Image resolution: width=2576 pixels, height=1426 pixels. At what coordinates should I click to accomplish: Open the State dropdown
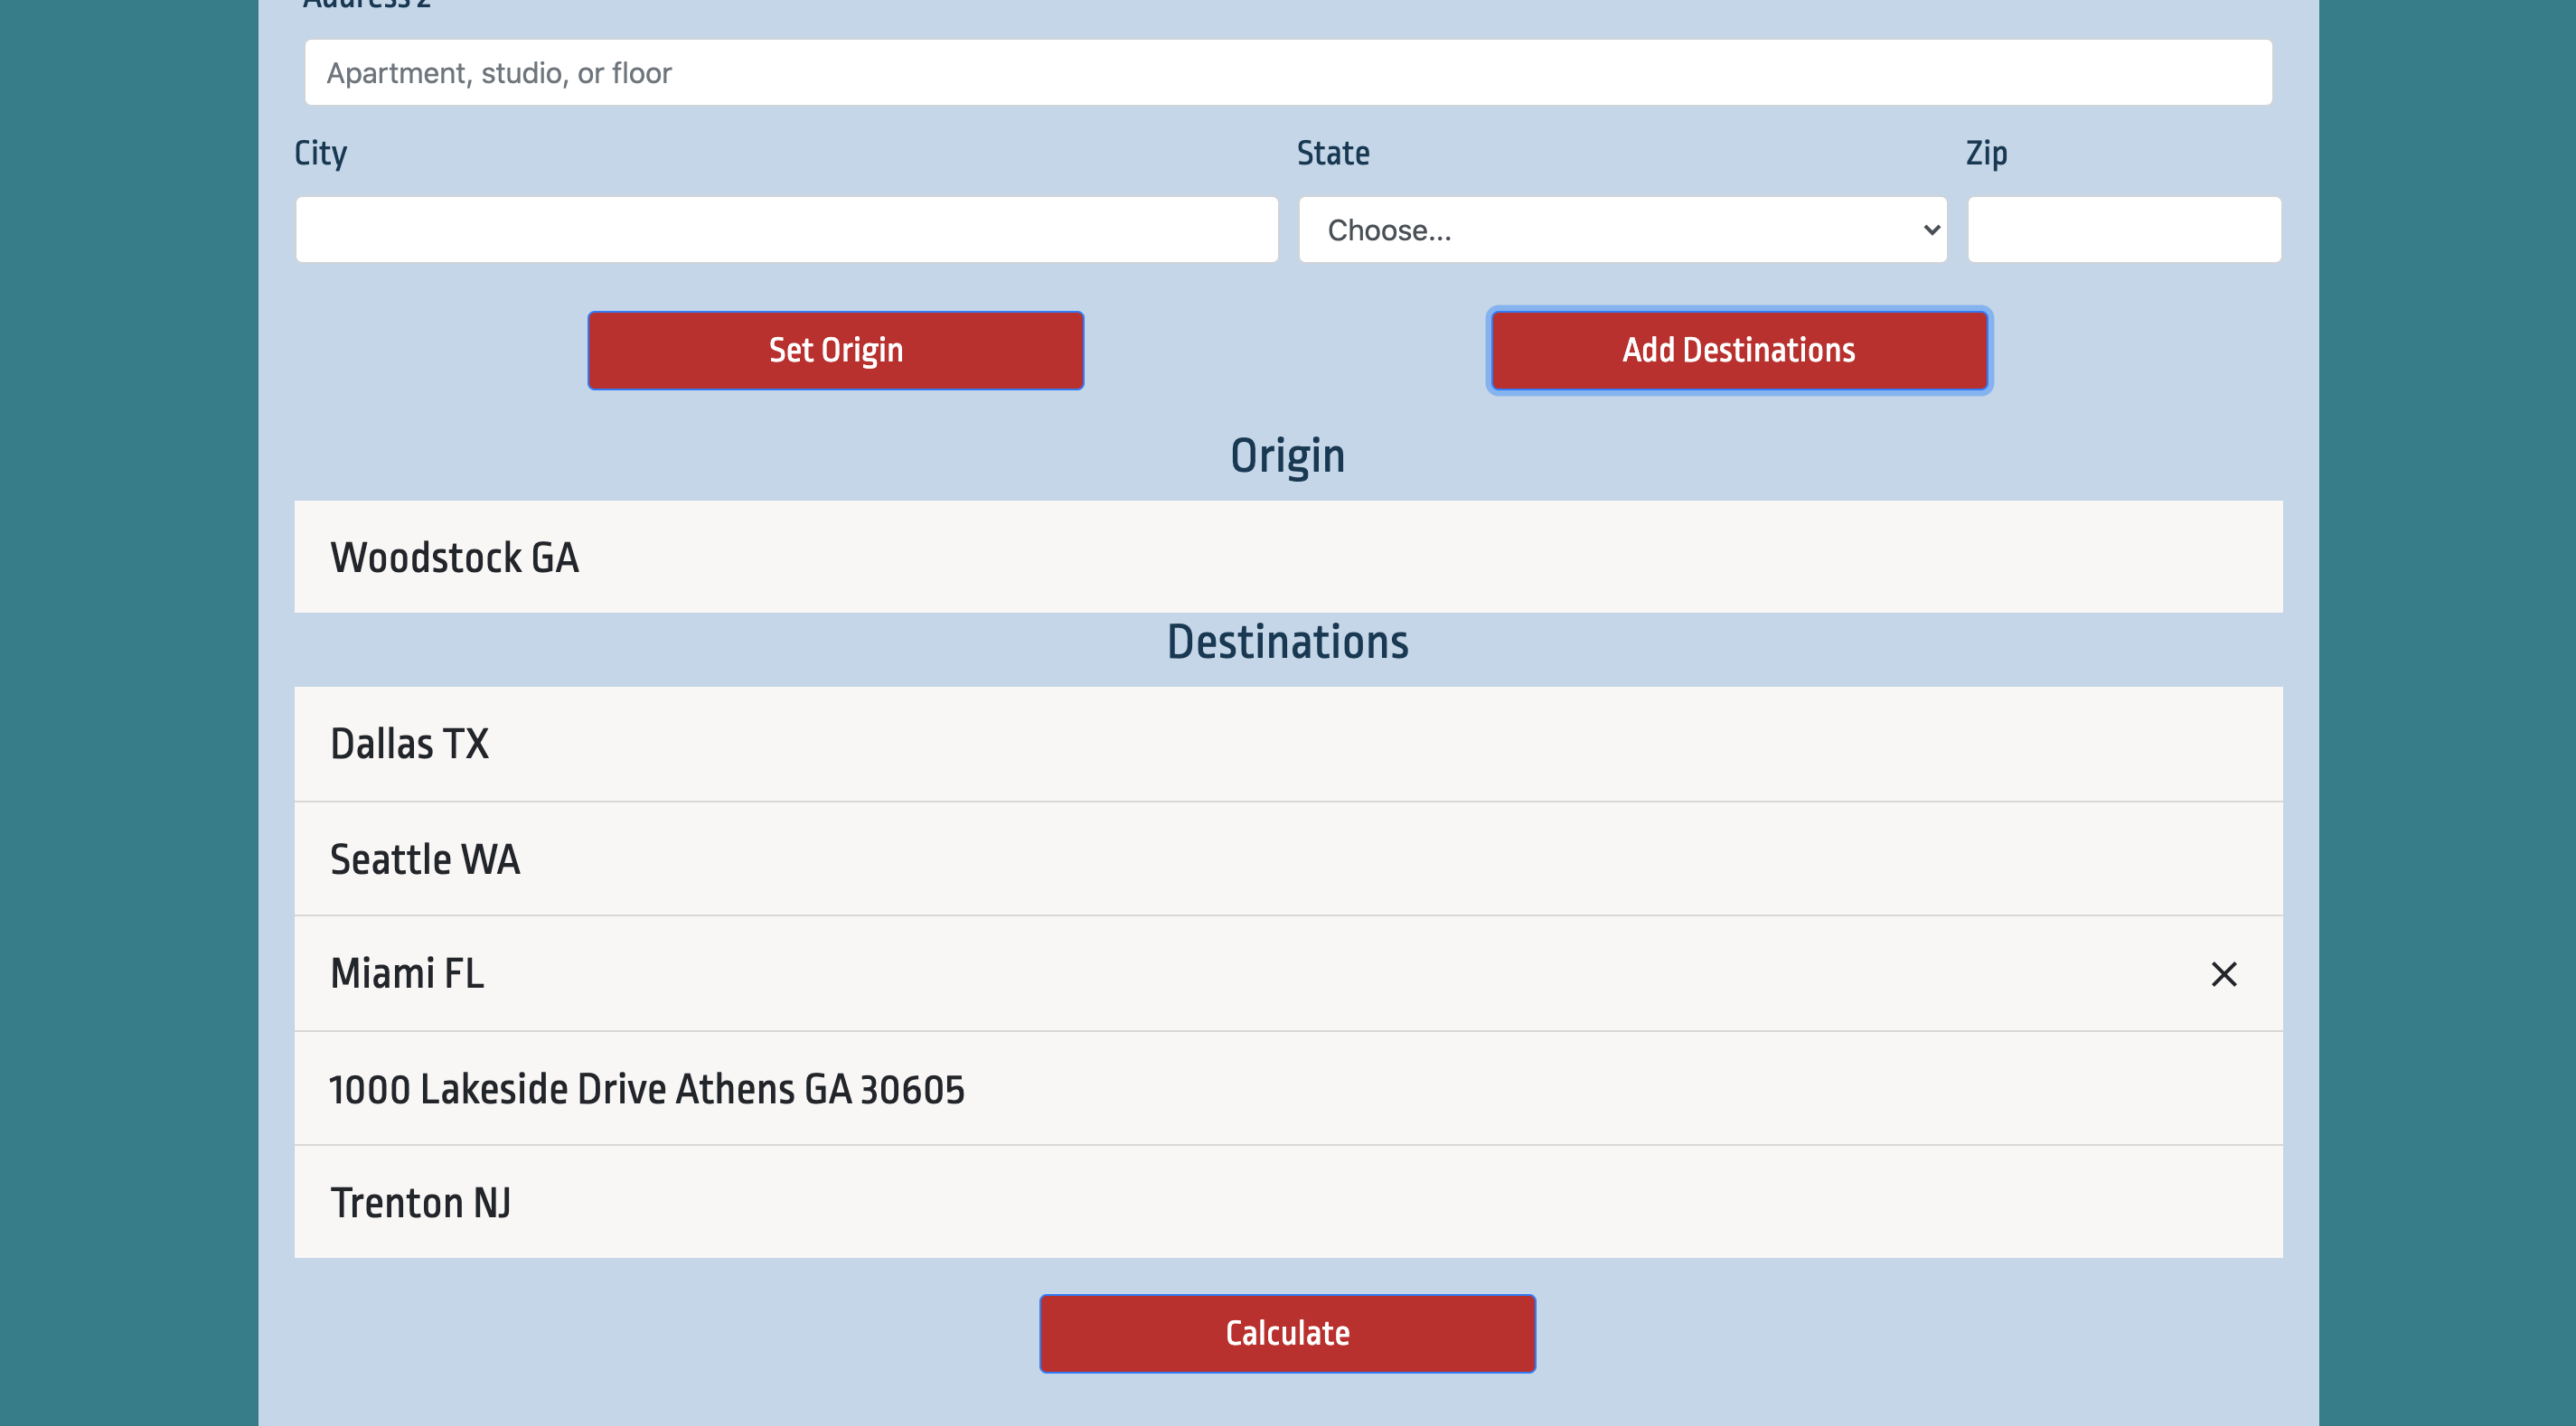(x=1622, y=230)
